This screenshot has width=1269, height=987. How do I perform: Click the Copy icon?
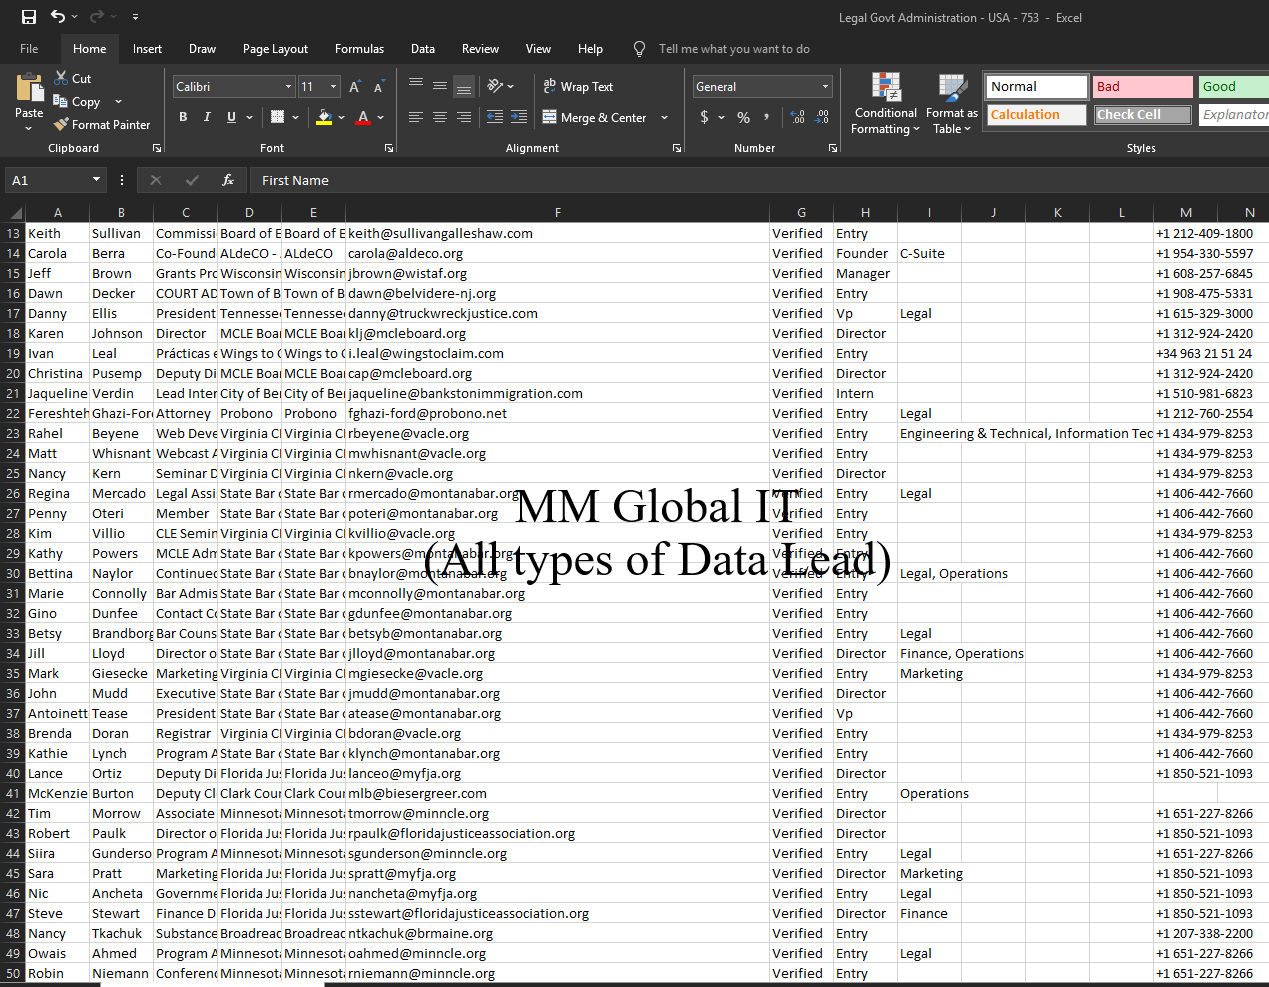61,101
